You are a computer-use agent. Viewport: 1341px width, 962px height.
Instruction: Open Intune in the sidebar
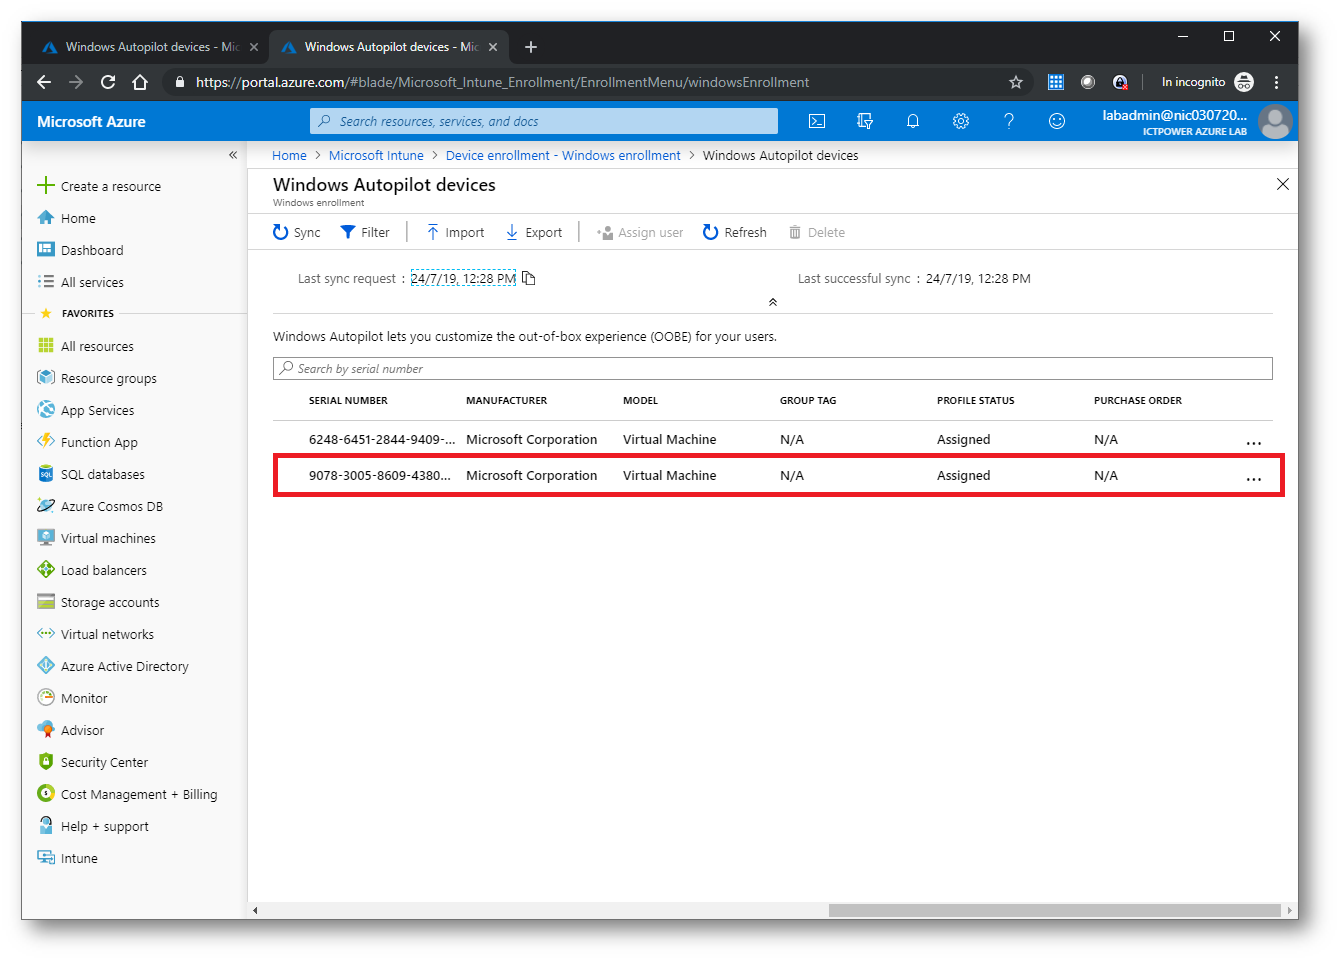[67, 858]
